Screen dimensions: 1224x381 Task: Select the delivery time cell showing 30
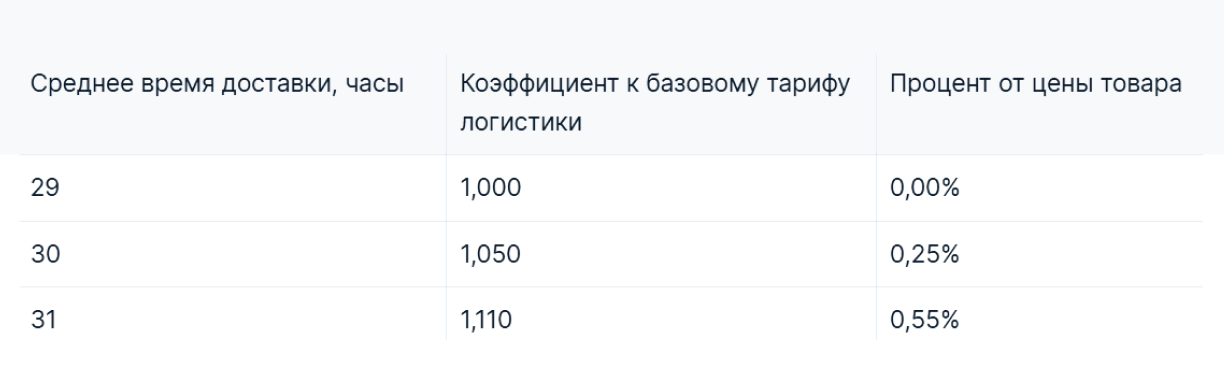click(233, 254)
